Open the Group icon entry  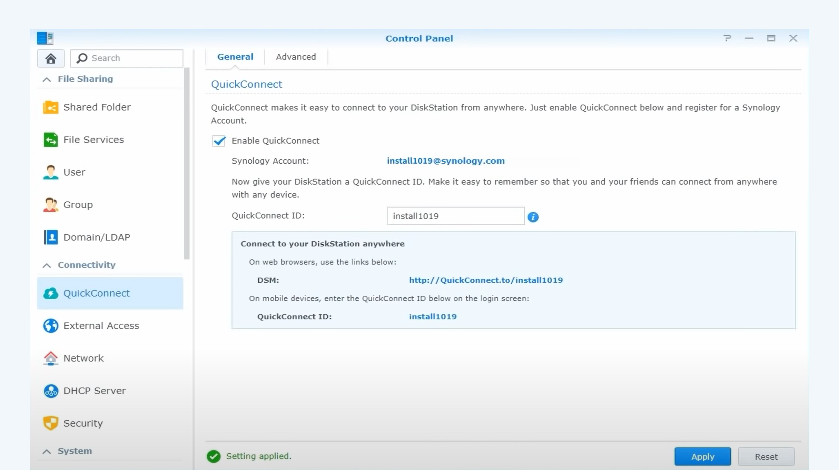[51, 205]
